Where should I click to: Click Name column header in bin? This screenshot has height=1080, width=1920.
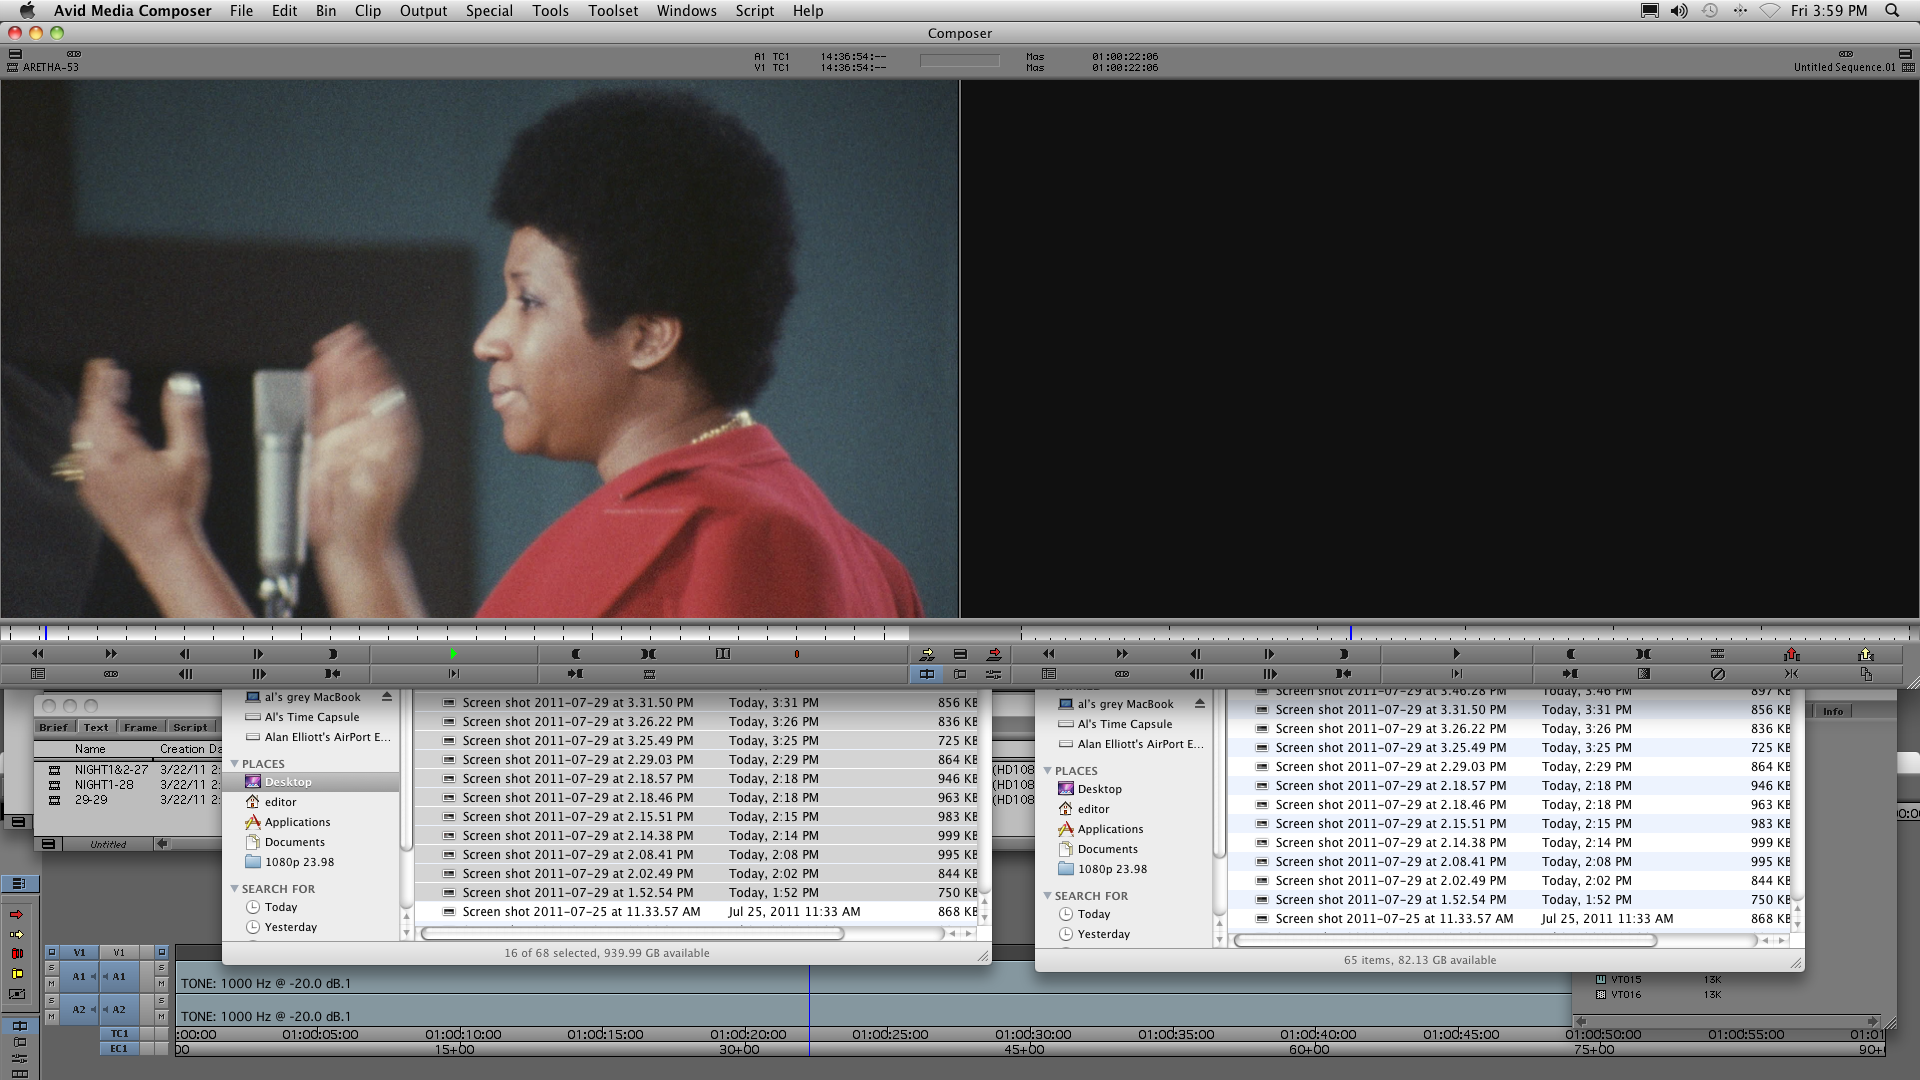(x=90, y=749)
